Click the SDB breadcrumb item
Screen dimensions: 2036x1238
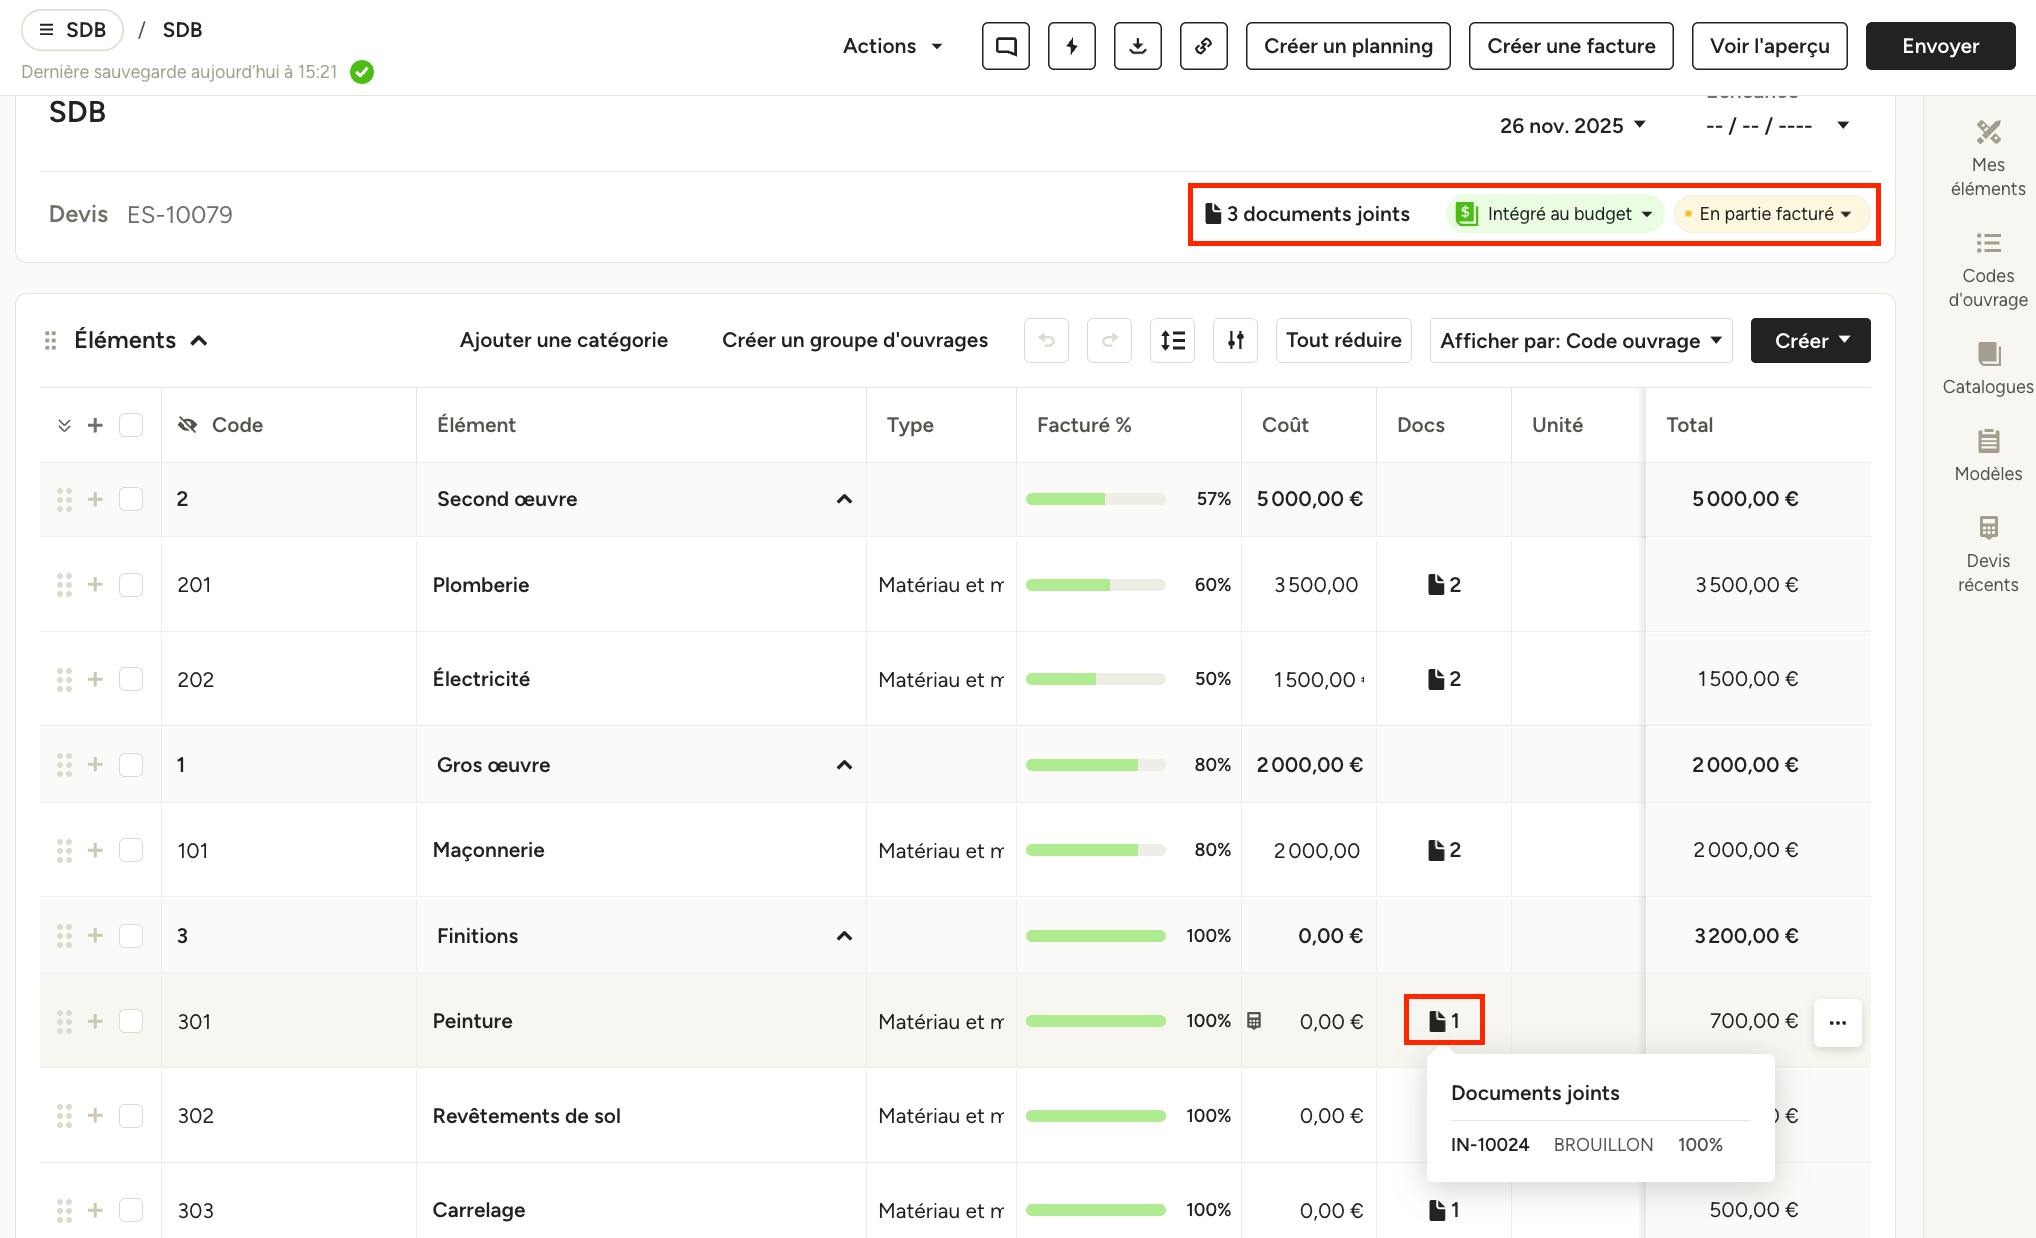click(x=182, y=30)
